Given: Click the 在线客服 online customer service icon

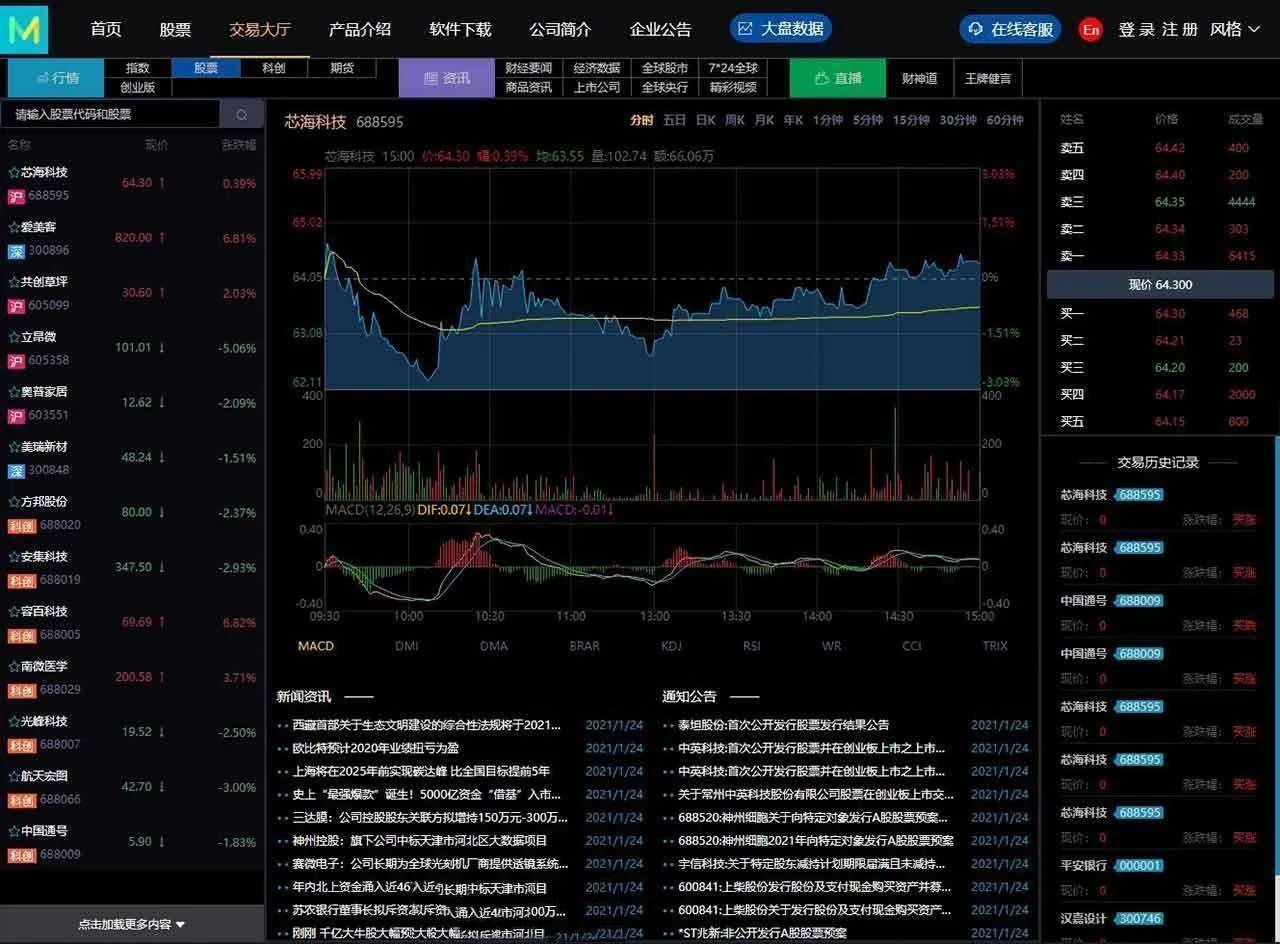Looking at the screenshot, I should pyautogui.click(x=976, y=28).
